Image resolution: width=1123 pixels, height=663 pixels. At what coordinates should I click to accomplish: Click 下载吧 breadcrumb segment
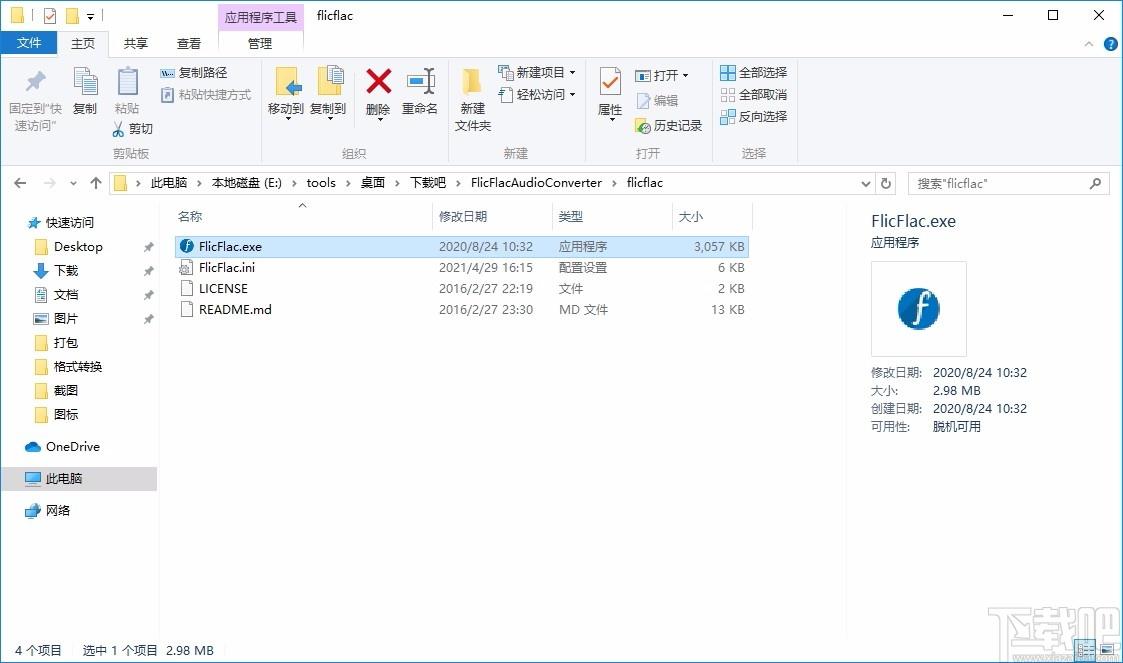pos(428,183)
